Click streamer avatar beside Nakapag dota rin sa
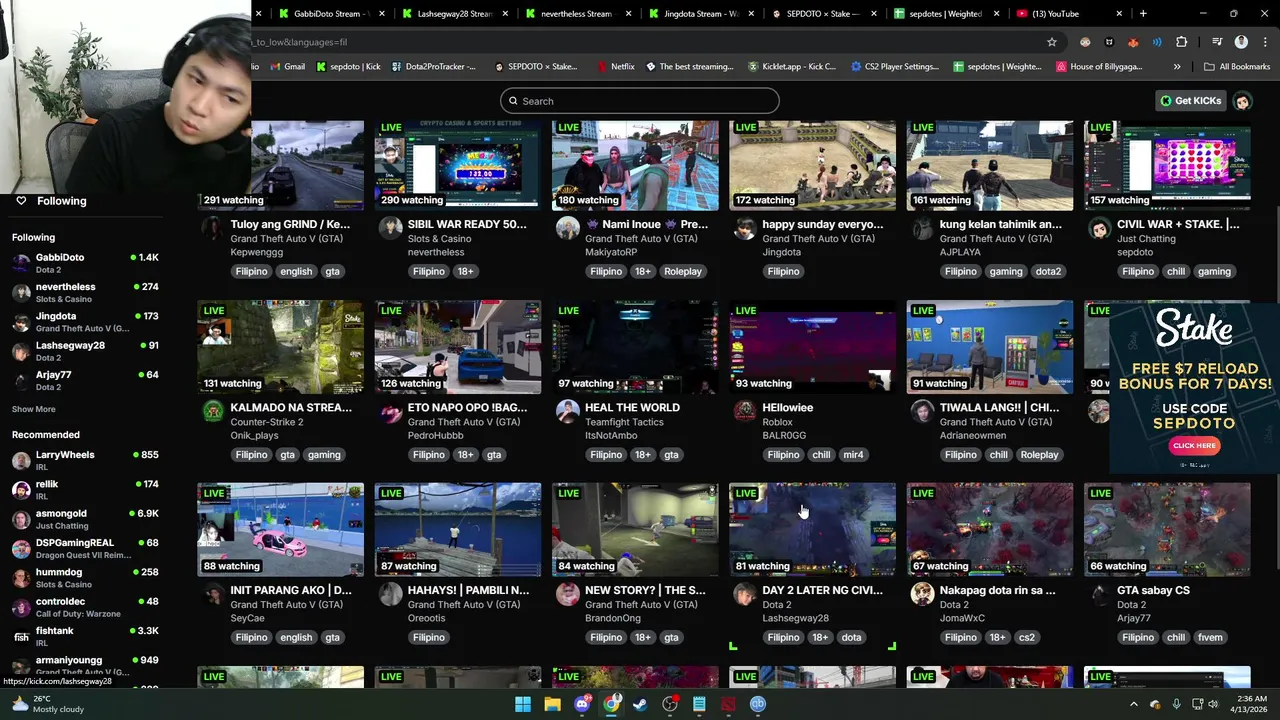The image size is (1280, 720). [922, 594]
